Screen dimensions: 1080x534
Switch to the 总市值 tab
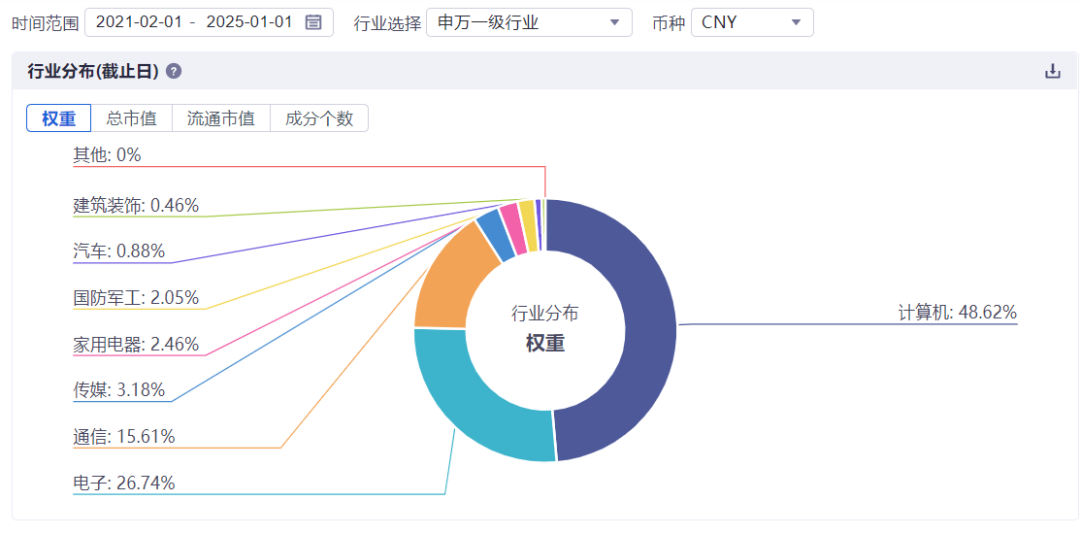[132, 118]
